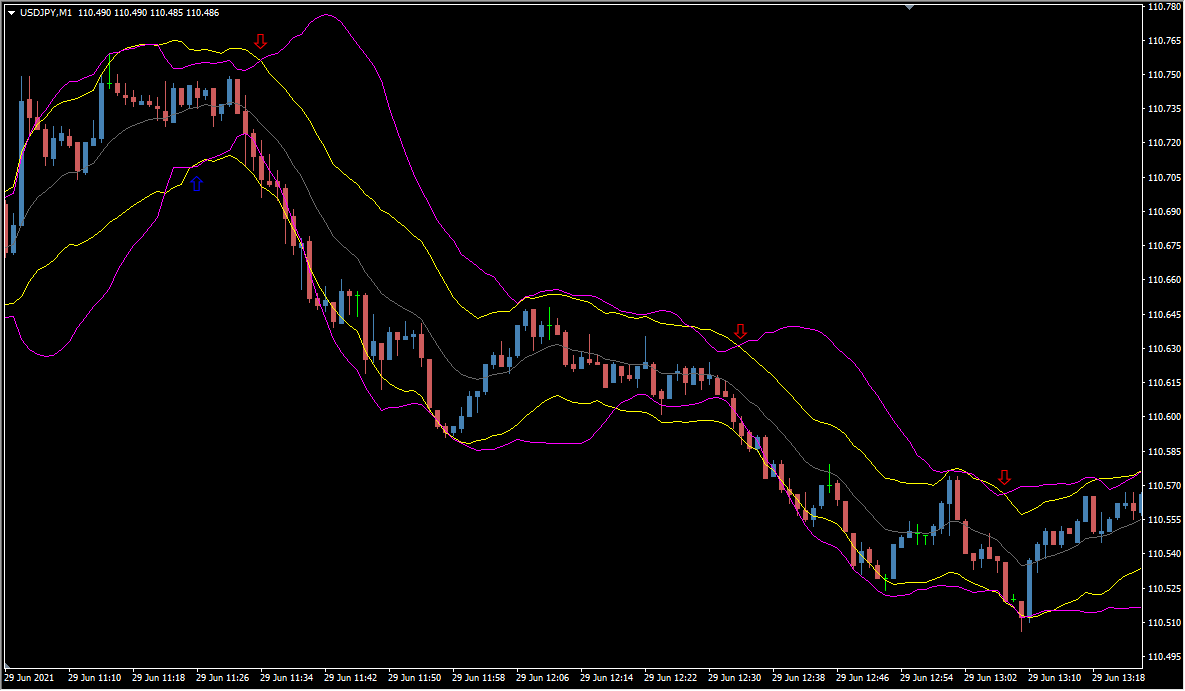
Task: Click the 110.495 price scale label
Action: click(x=1164, y=656)
